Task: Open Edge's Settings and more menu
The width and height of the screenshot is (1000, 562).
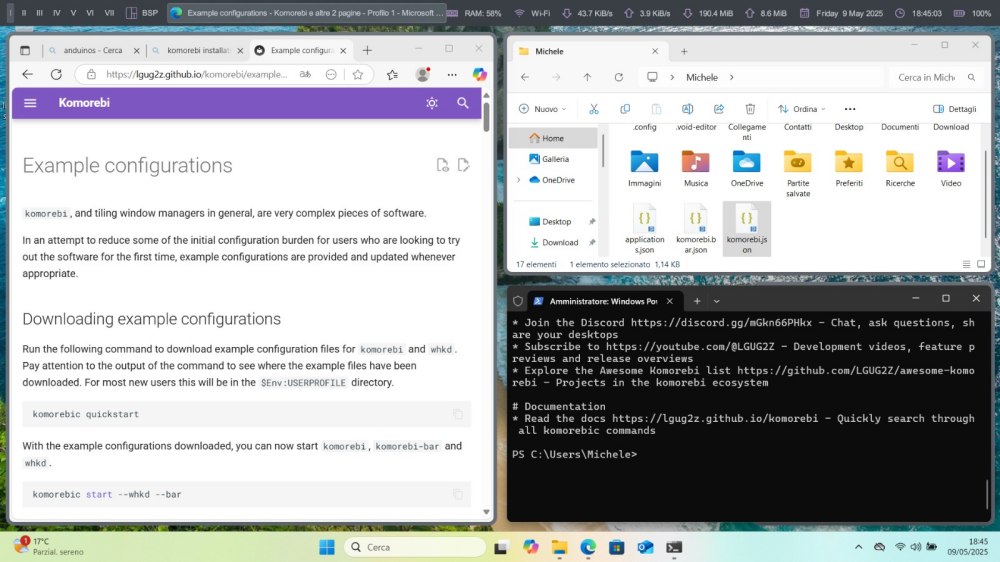Action: [x=452, y=75]
